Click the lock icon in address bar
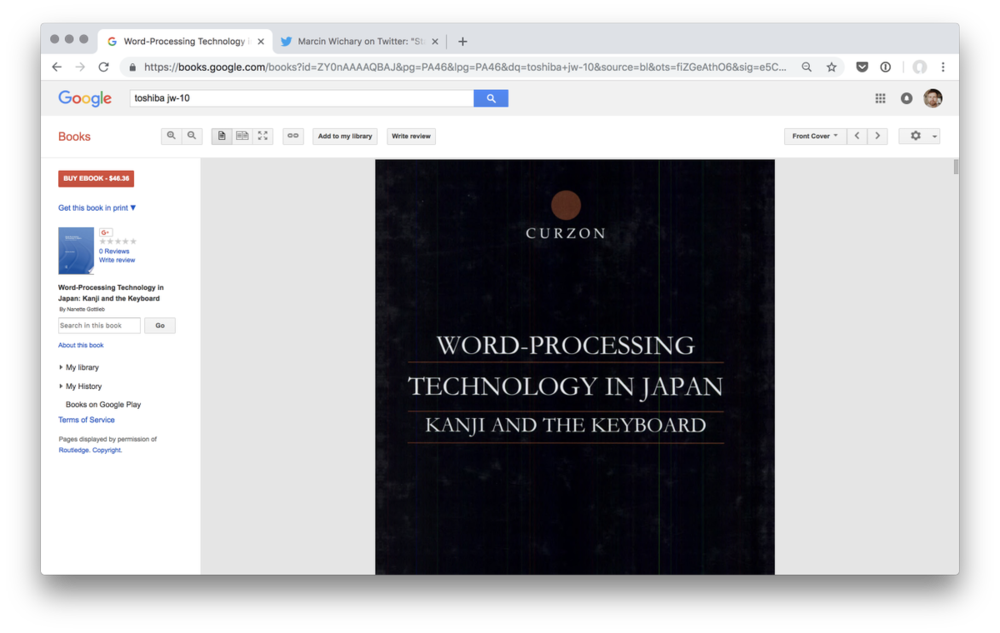 pos(132,67)
